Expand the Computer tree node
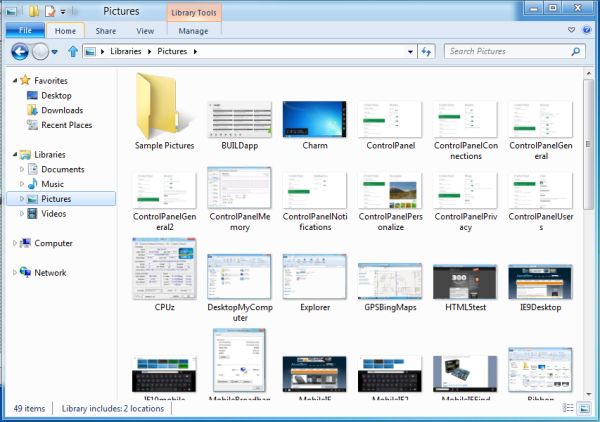The width and height of the screenshot is (600, 422). [x=15, y=243]
